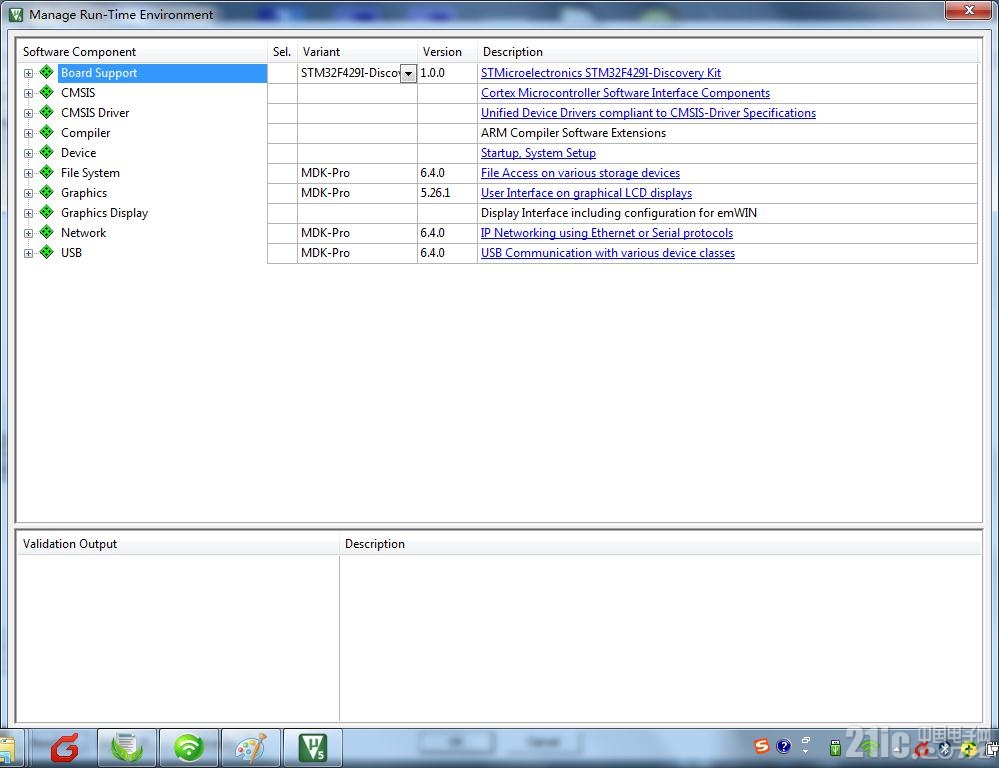Screen dimensions: 999x768
Task: Select the CMSIS Driver row label
Action: [95, 113]
